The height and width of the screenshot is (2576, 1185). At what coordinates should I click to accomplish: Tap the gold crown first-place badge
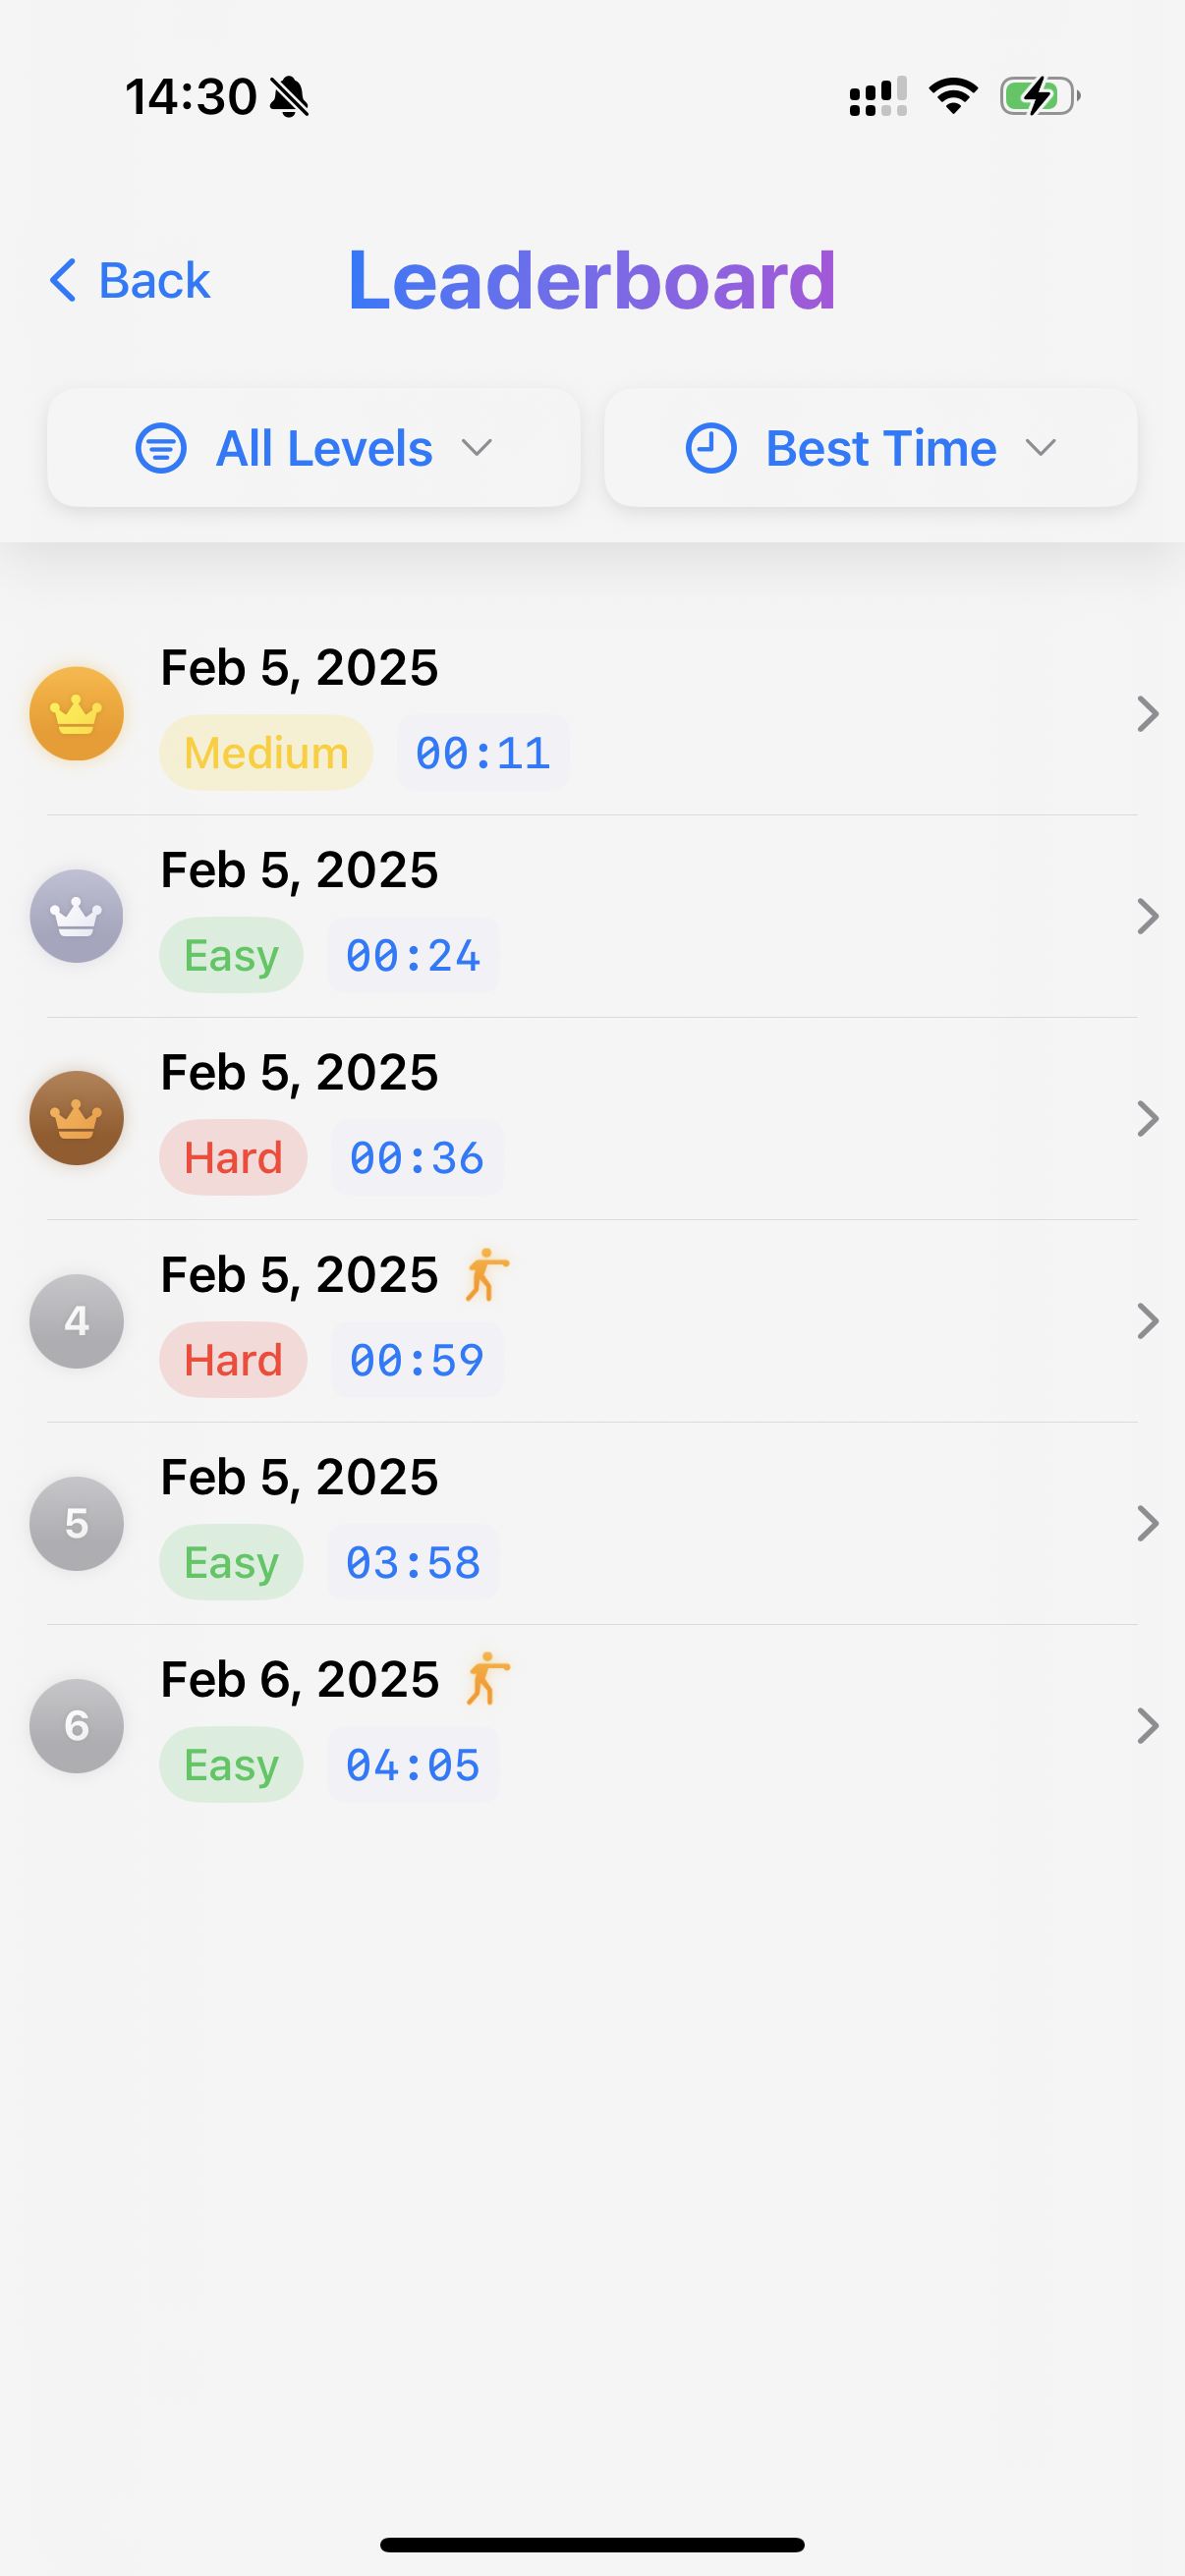(x=76, y=713)
